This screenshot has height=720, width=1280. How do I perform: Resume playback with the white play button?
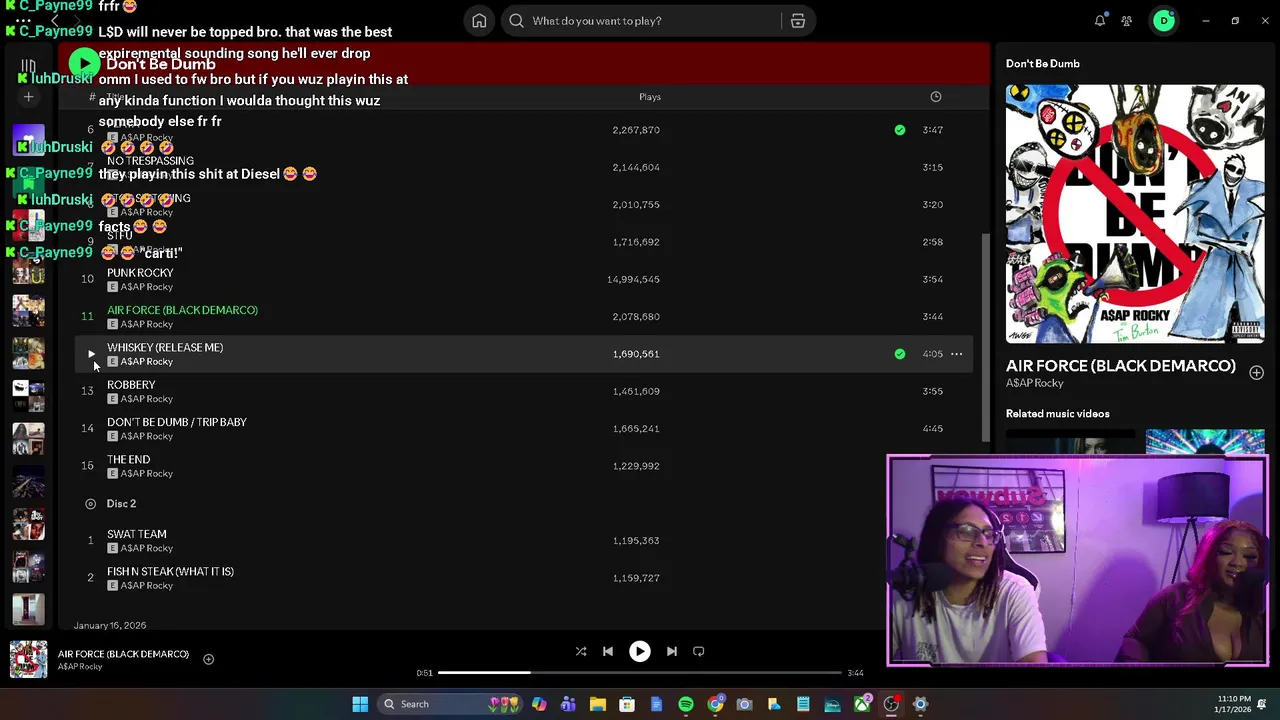tap(640, 651)
